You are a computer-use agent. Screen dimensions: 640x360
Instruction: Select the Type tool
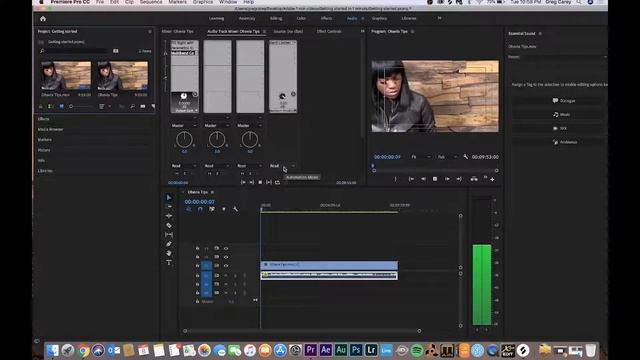pos(169,263)
